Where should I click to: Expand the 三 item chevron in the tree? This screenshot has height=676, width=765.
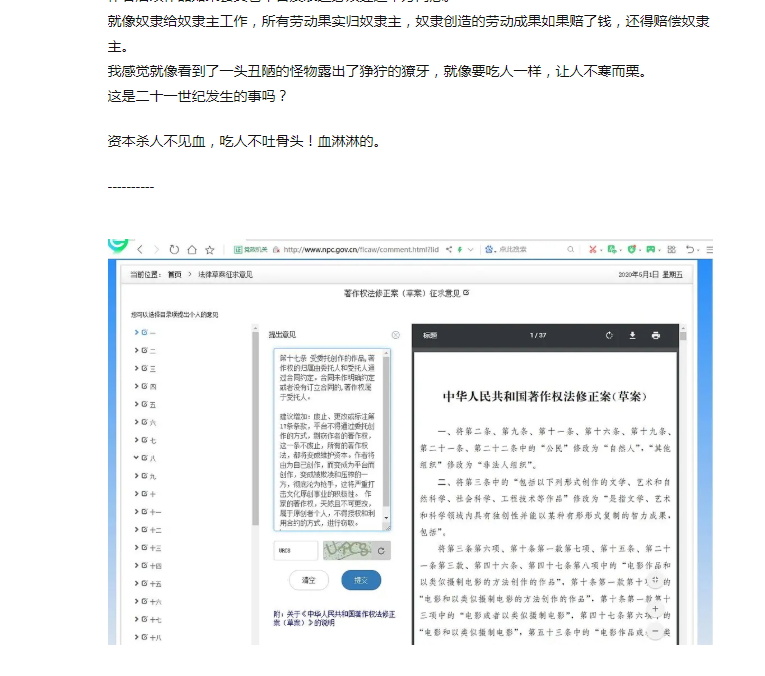click(x=137, y=368)
